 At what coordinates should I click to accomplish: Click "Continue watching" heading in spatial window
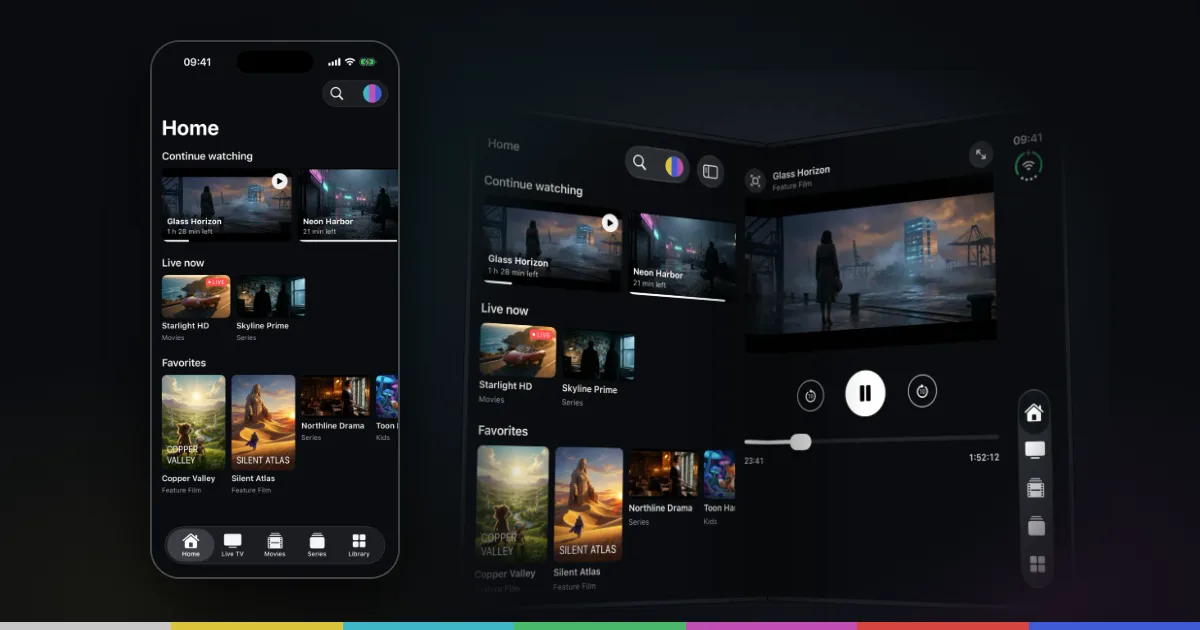point(533,186)
